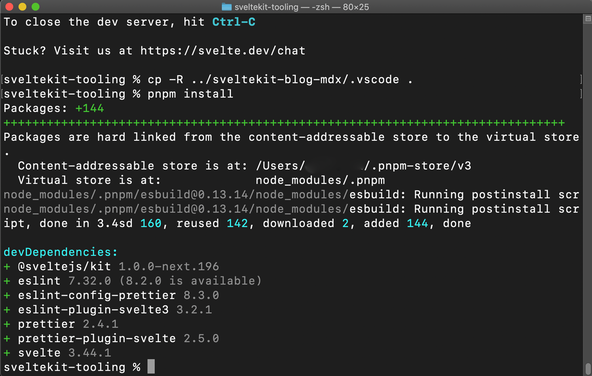Image resolution: width=592 pixels, height=376 pixels.
Task: Click the scroll-up arrow icon at top right
Action: pyautogui.click(x=588, y=18)
